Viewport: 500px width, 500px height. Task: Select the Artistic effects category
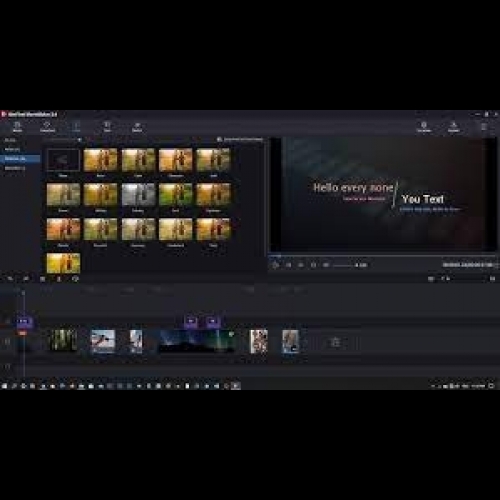[12, 149]
